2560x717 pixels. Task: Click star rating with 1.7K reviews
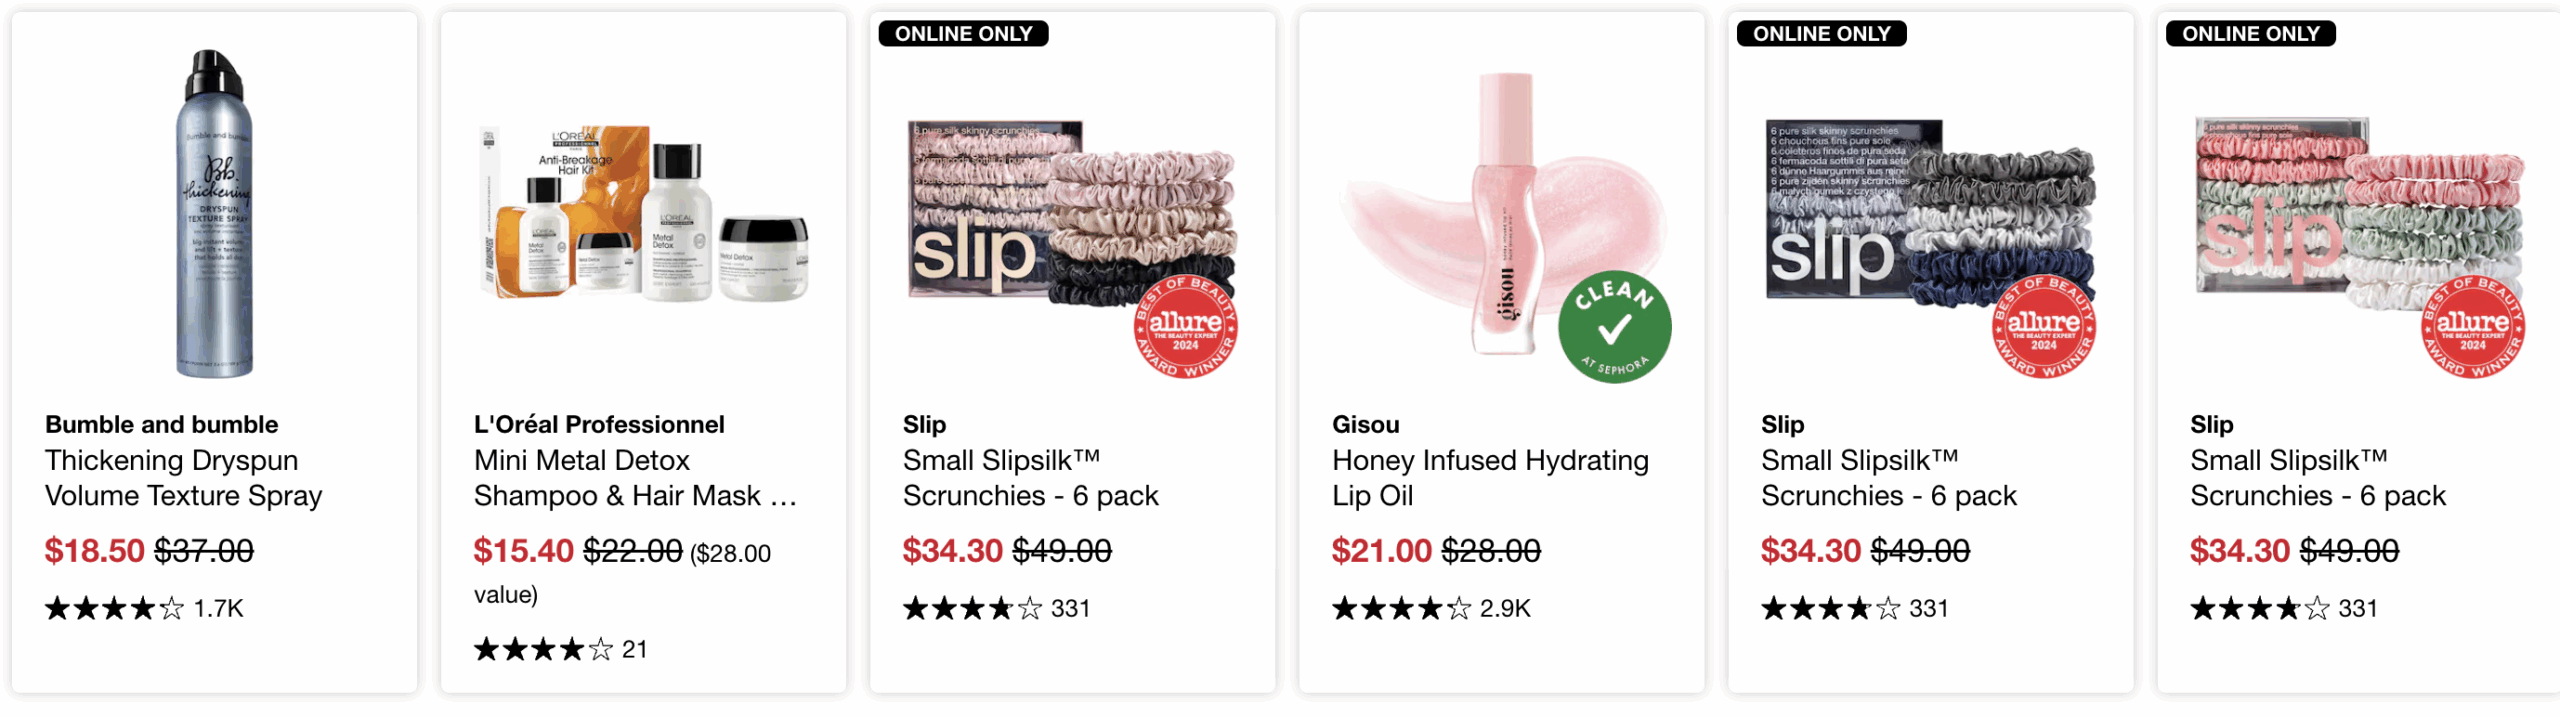[x=114, y=608]
